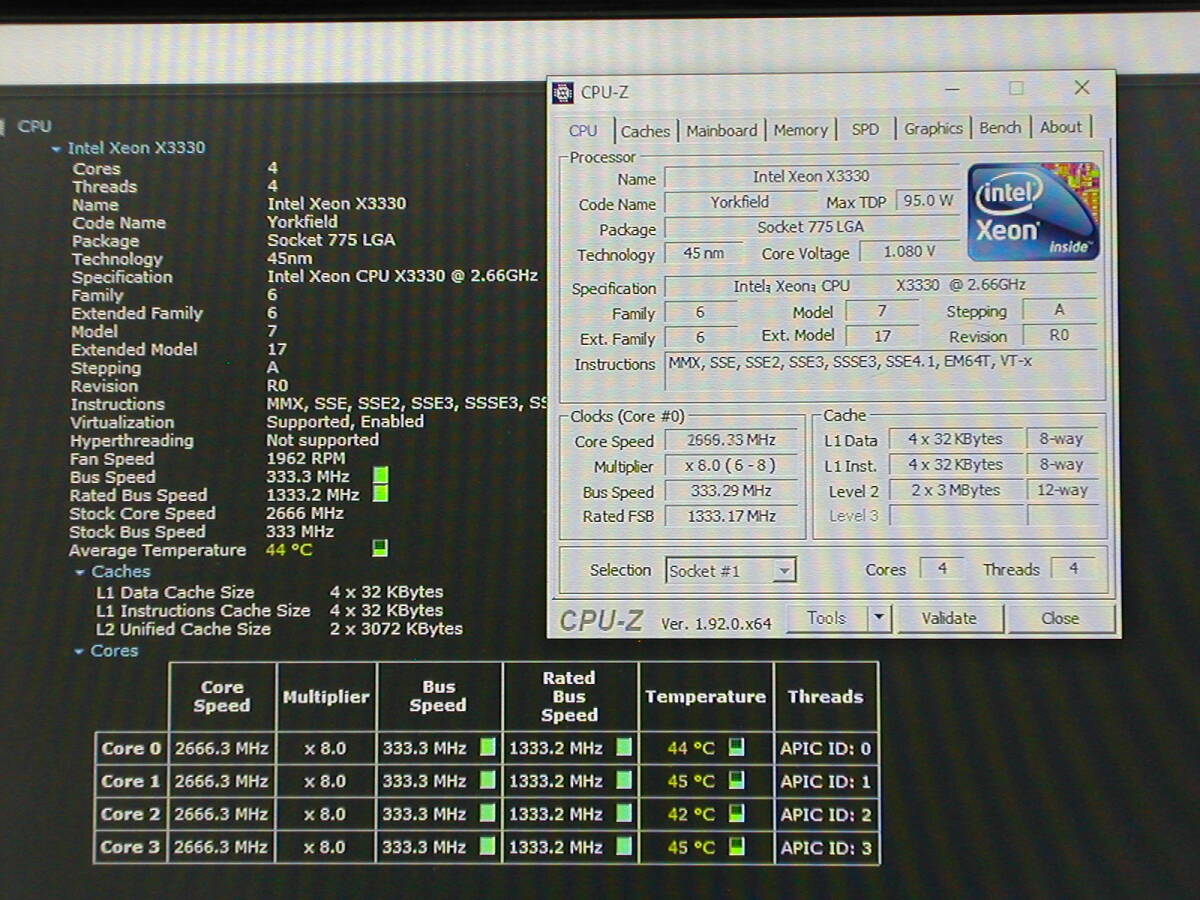Click the green indicator beside Bus Speed 333.3 MHz

click(380, 476)
